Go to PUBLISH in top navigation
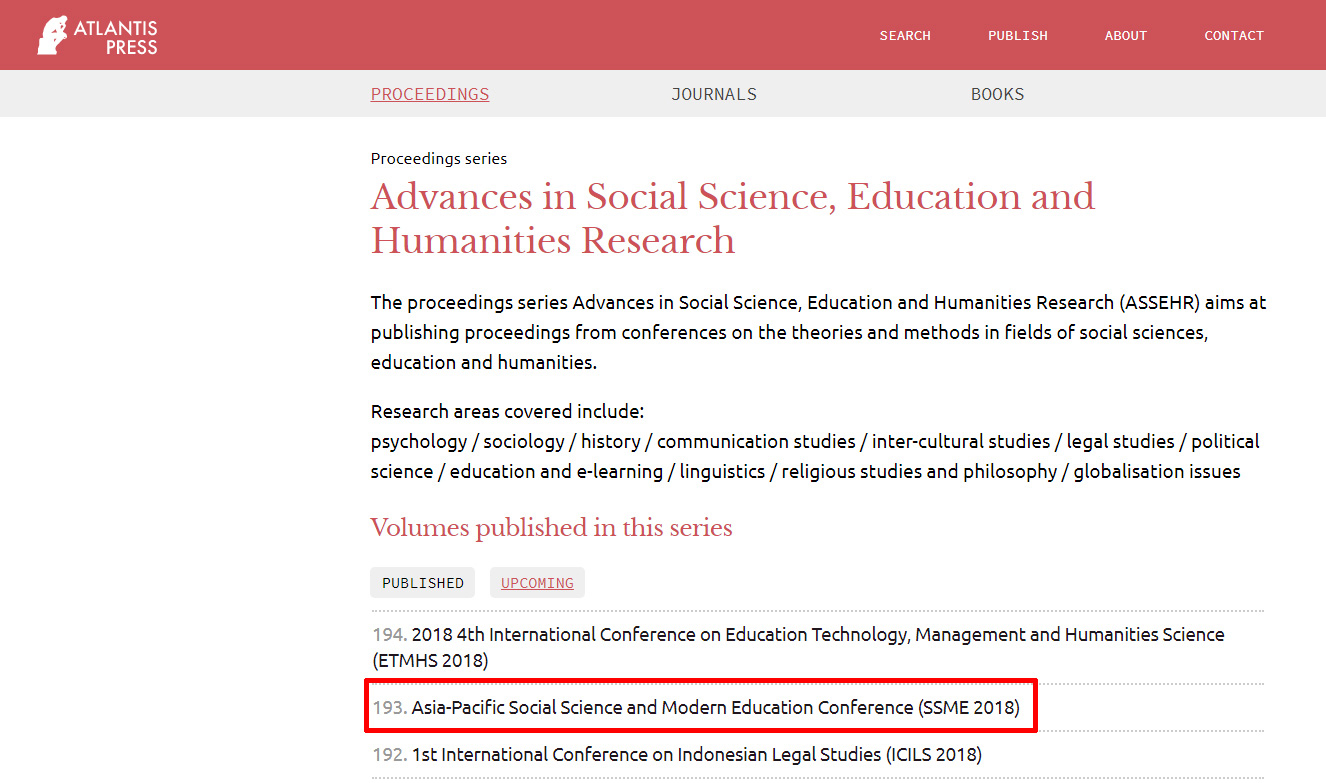Viewport: 1326px width, 783px height. pyautogui.click(x=1017, y=36)
